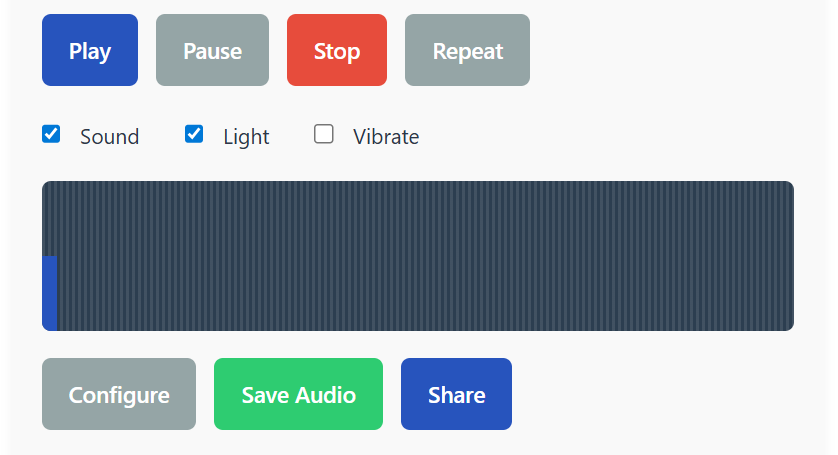Screen dimensions: 838x455
Task: Start playback with Play
Action: [90, 50]
